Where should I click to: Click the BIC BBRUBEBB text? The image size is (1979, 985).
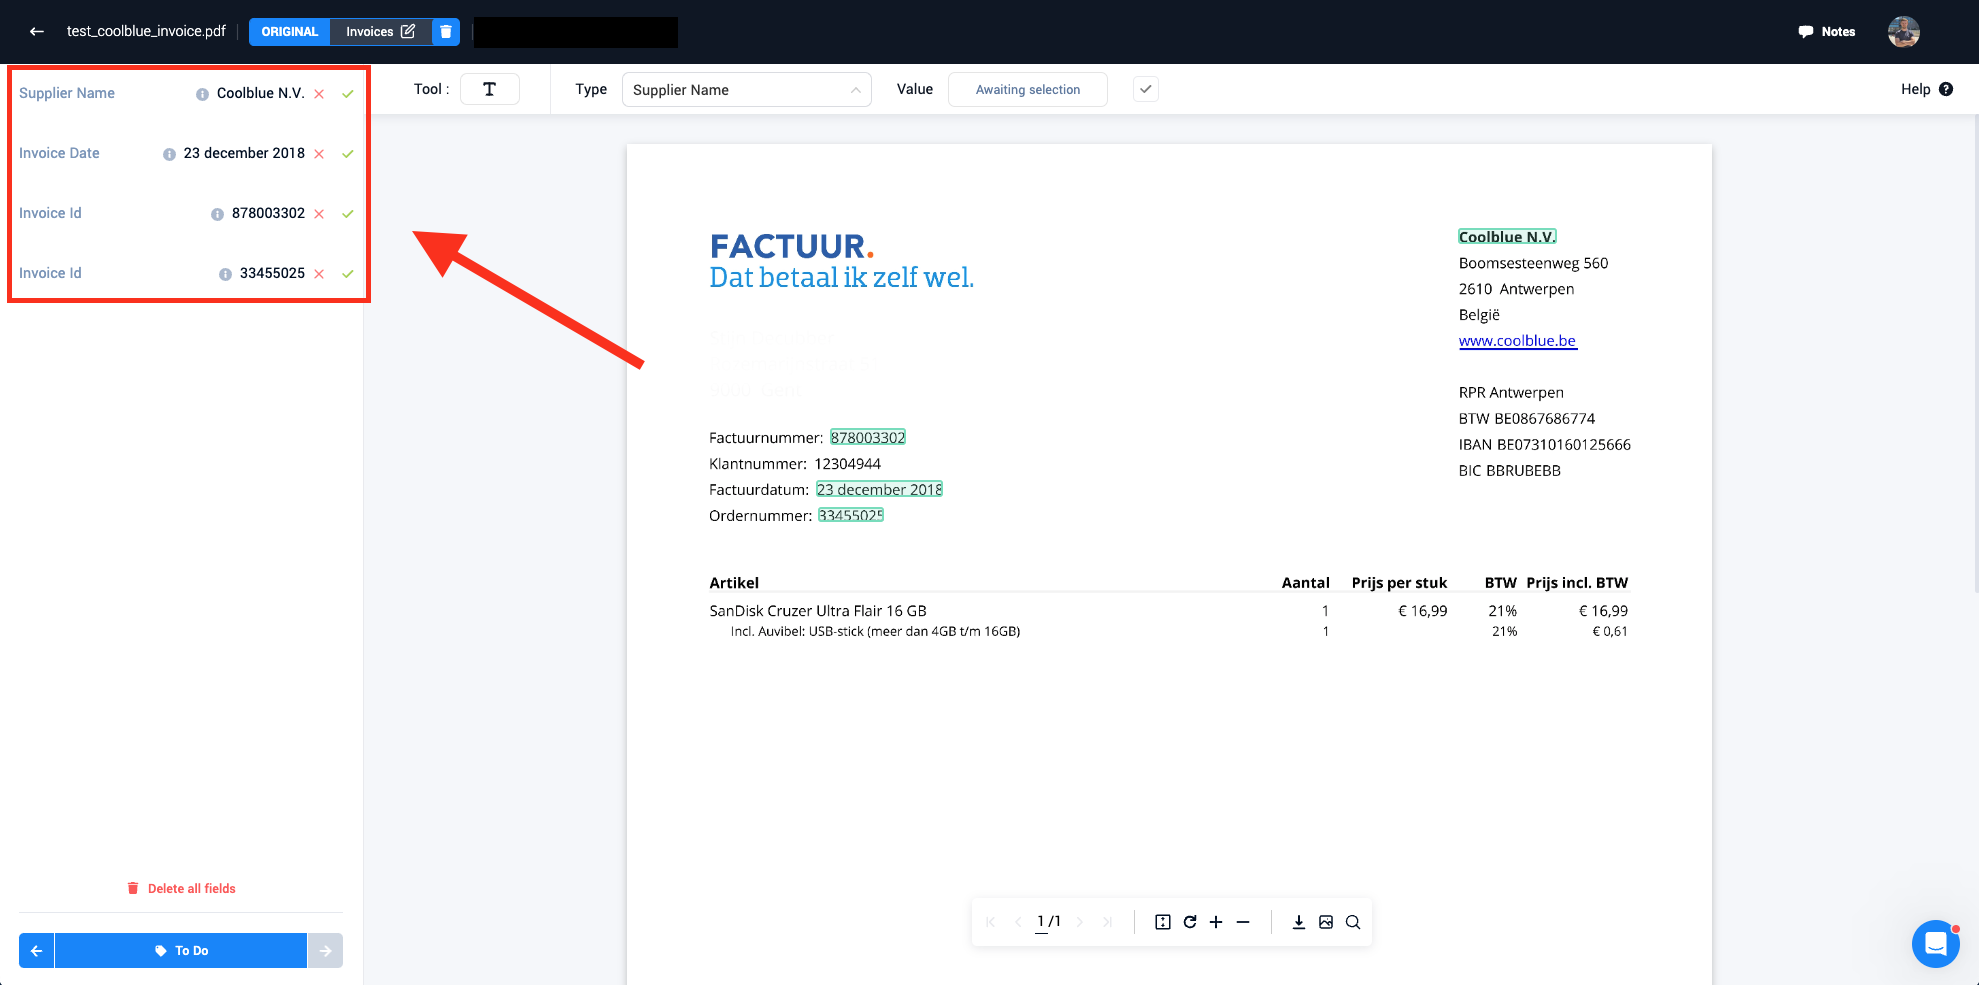pyautogui.click(x=1509, y=470)
